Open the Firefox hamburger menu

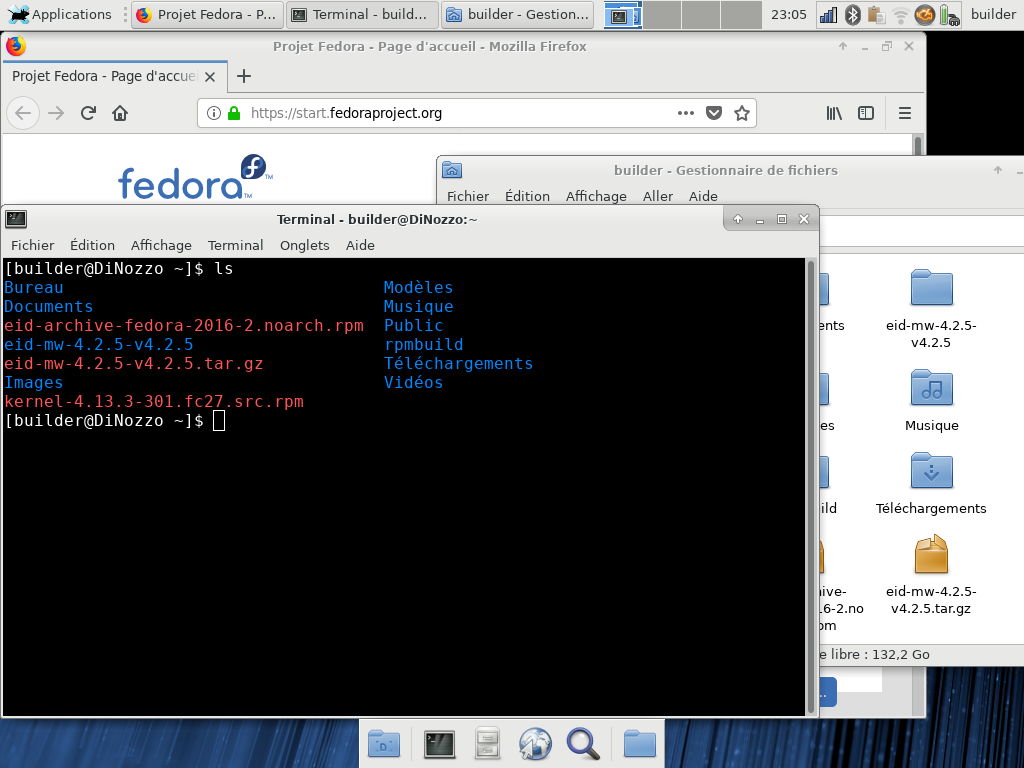(x=904, y=113)
